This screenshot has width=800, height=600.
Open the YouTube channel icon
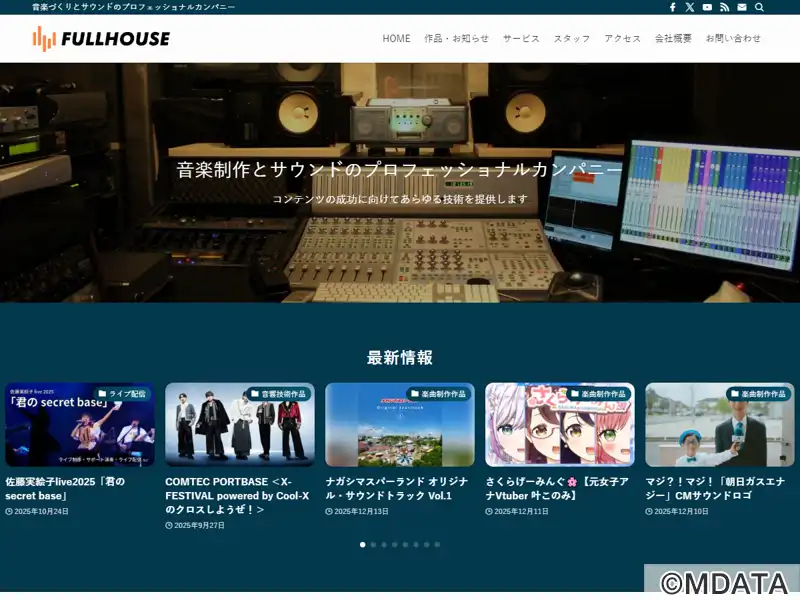[x=707, y=7]
